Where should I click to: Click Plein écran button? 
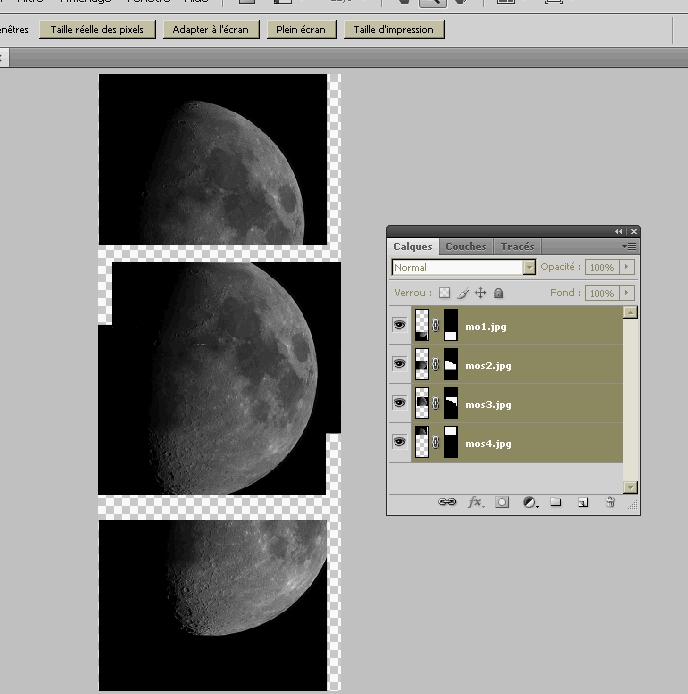pyautogui.click(x=301, y=30)
